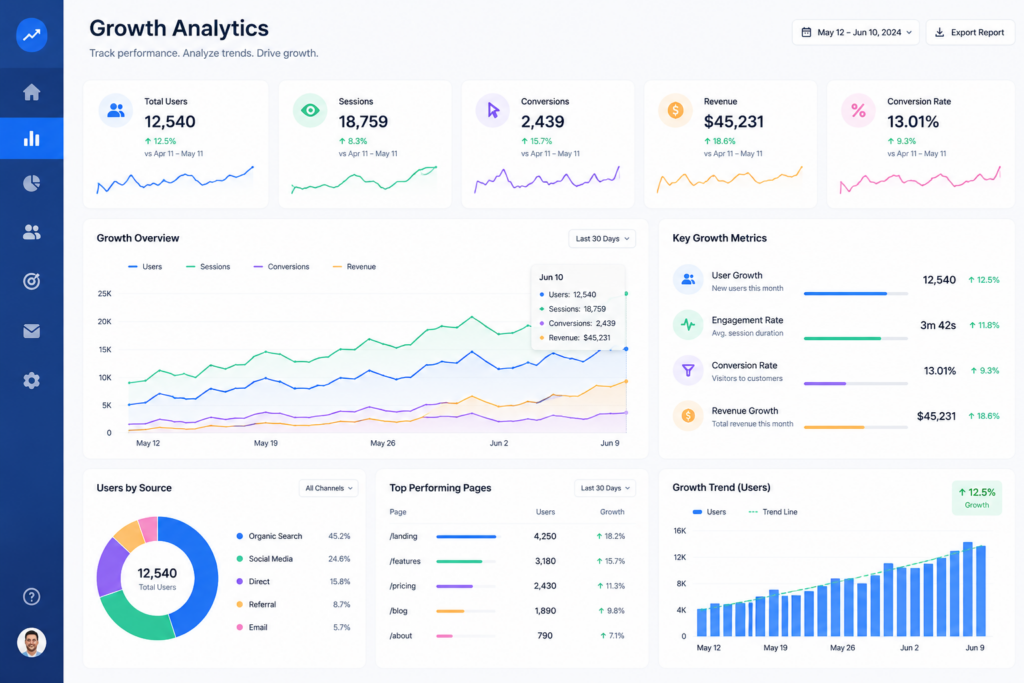Viewport: 1024px width, 683px height.
Task: Open the pie chart reports sidebar icon
Action: coord(31,183)
